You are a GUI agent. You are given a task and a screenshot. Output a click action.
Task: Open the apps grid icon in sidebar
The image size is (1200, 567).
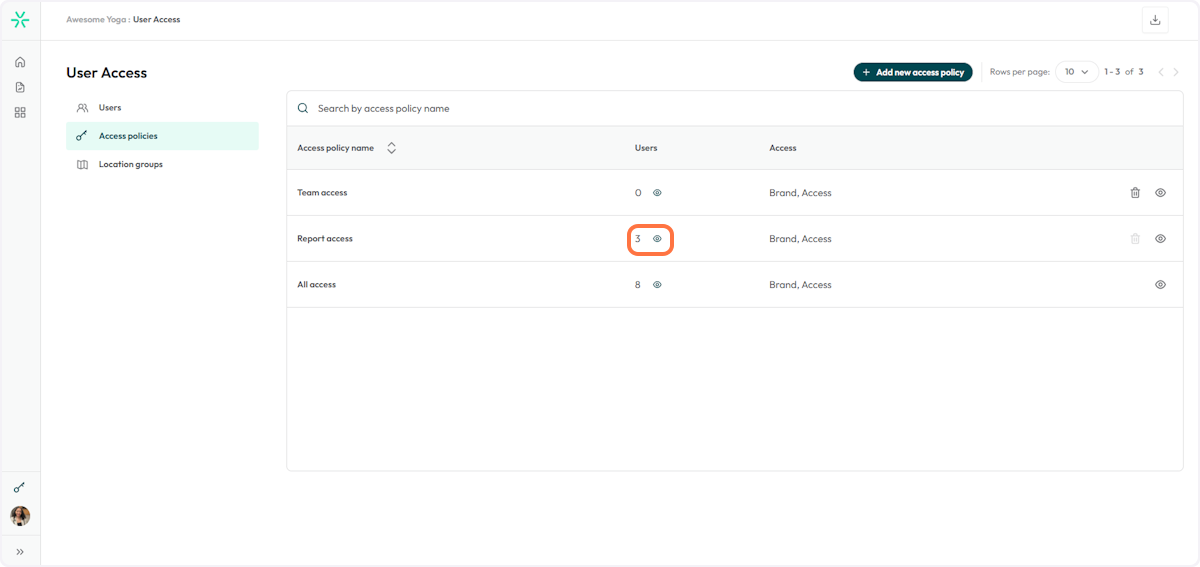(x=20, y=113)
